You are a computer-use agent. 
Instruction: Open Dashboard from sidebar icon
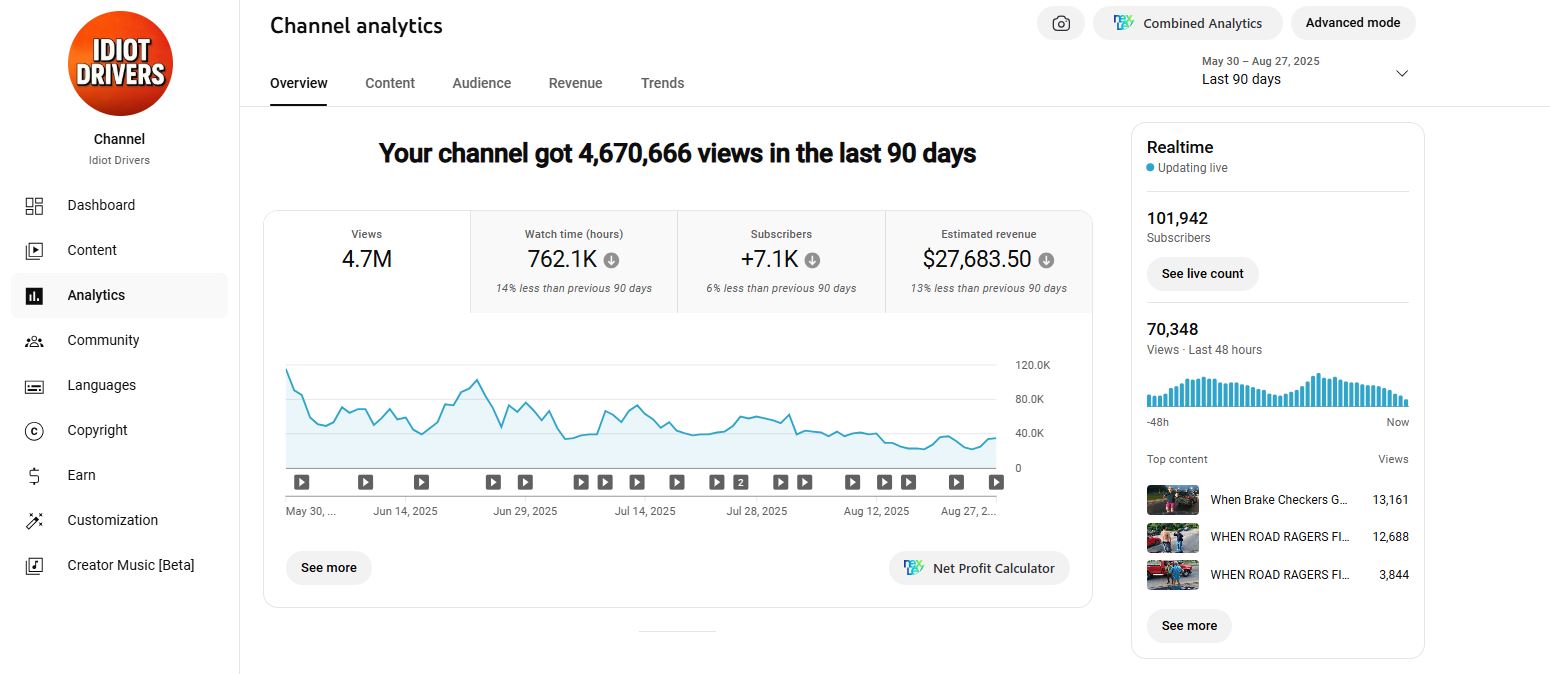click(x=34, y=206)
